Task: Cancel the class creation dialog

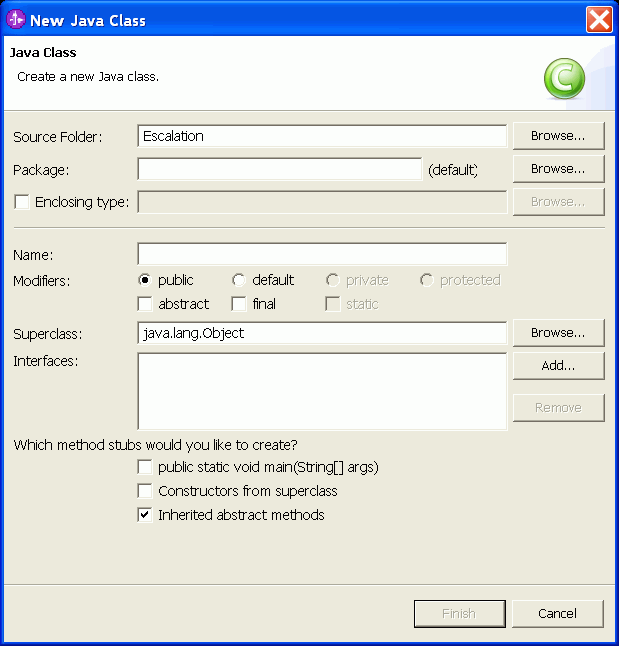Action: pyautogui.click(x=558, y=613)
